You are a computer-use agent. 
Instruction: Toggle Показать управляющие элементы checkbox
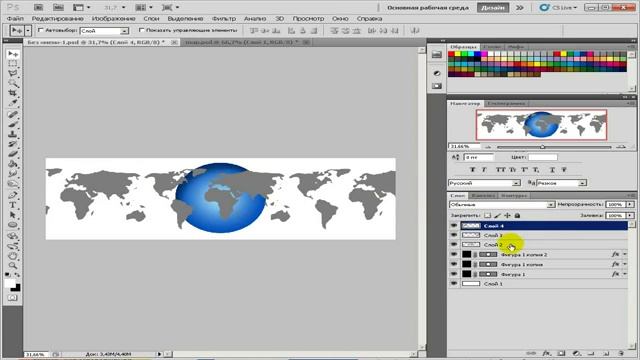(141, 30)
